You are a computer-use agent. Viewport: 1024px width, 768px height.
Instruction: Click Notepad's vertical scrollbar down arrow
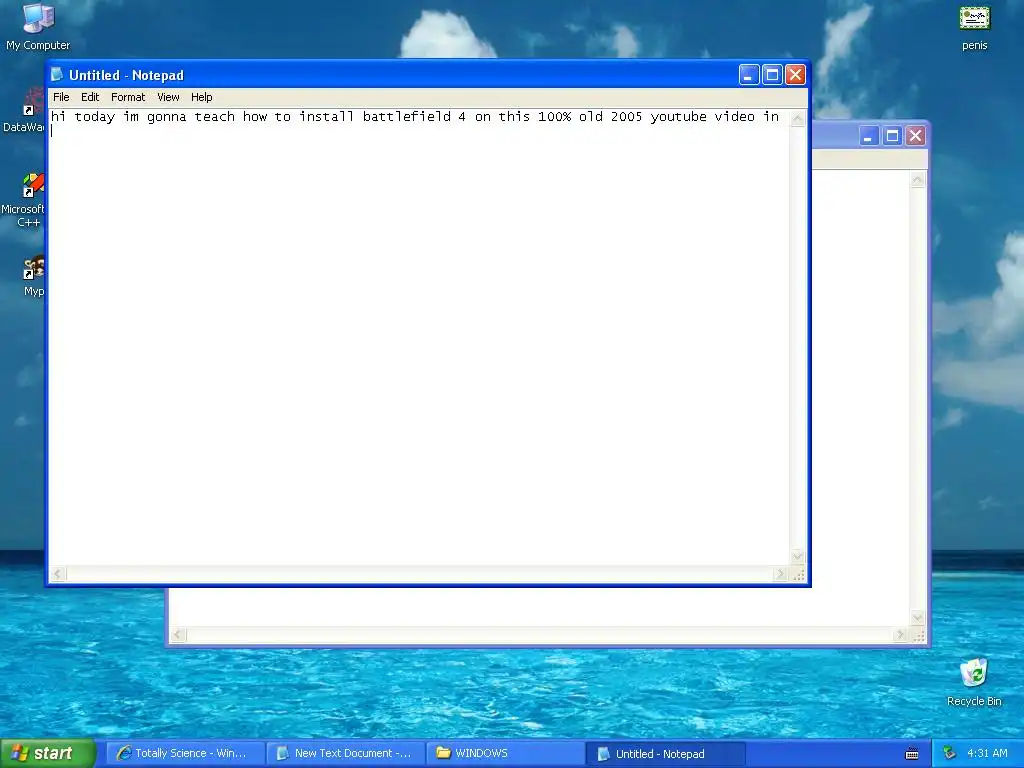click(797, 556)
